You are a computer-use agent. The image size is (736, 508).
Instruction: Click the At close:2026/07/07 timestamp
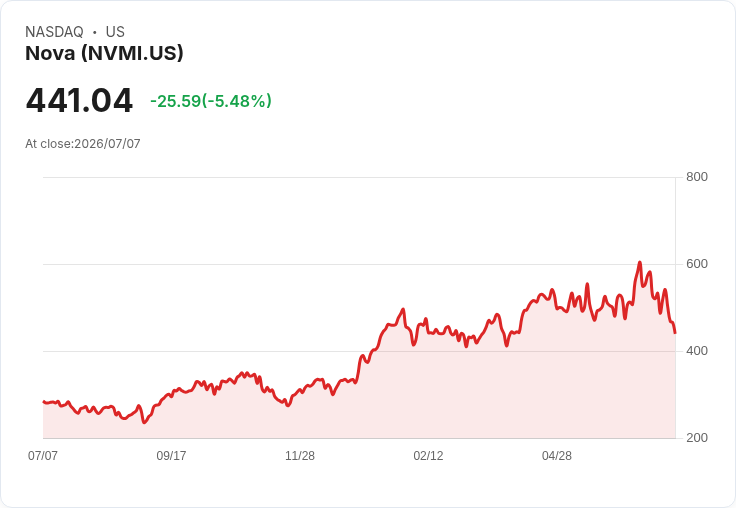83,144
